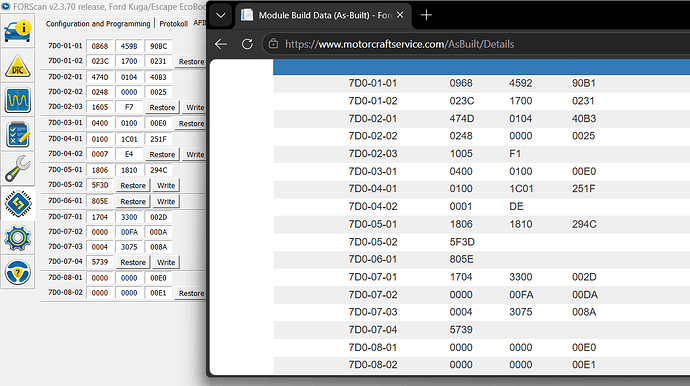The height and width of the screenshot is (386, 690).
Task: Write block 7D0-02-03
Action: 195,107
